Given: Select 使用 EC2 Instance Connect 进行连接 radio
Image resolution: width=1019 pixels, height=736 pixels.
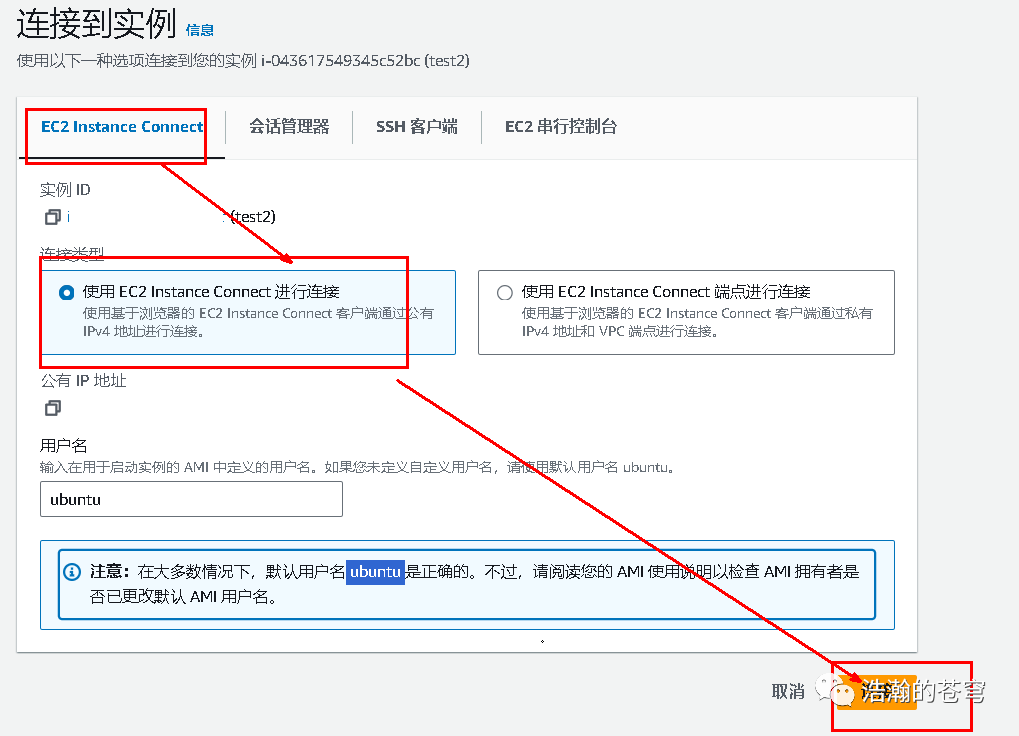Looking at the screenshot, I should pos(66,292).
